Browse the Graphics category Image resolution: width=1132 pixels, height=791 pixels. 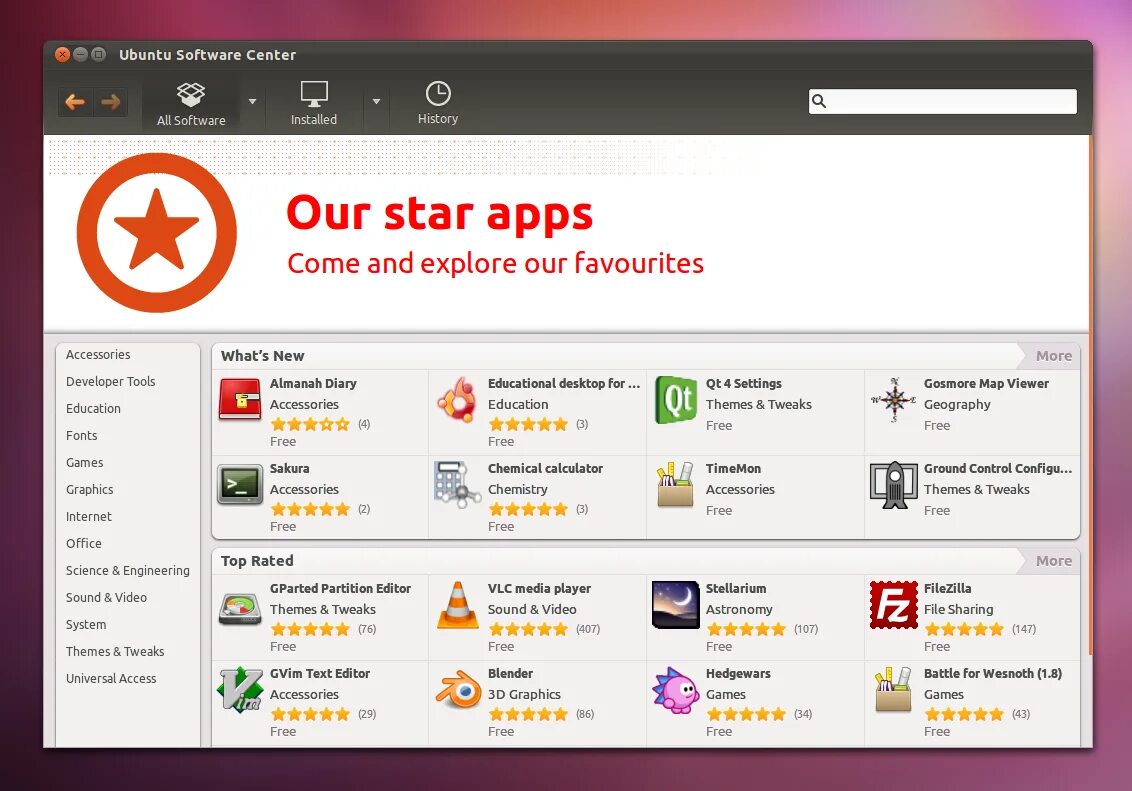click(x=90, y=489)
